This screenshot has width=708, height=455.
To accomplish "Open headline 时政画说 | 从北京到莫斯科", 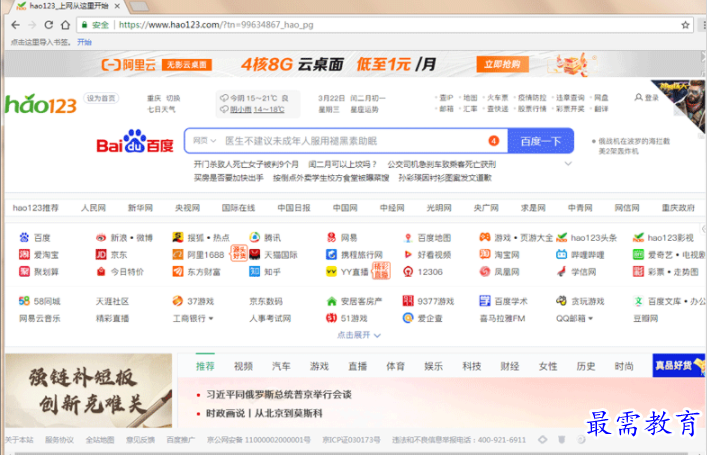I will click(x=264, y=413).
